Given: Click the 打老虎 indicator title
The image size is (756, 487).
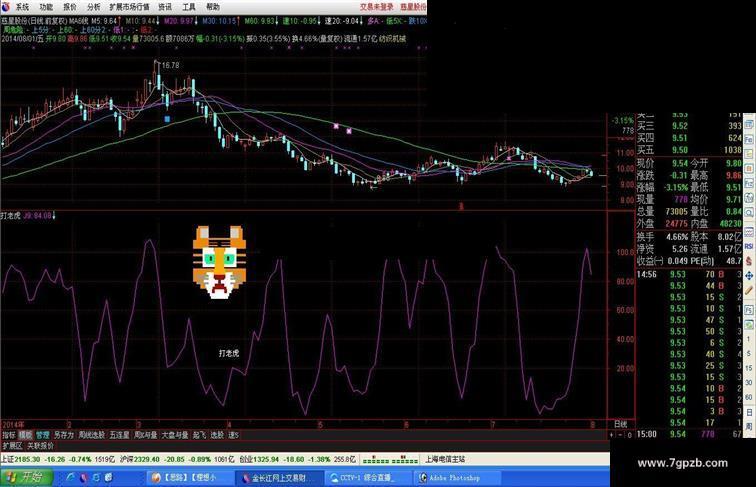Looking at the screenshot, I should pyautogui.click(x=10, y=216).
